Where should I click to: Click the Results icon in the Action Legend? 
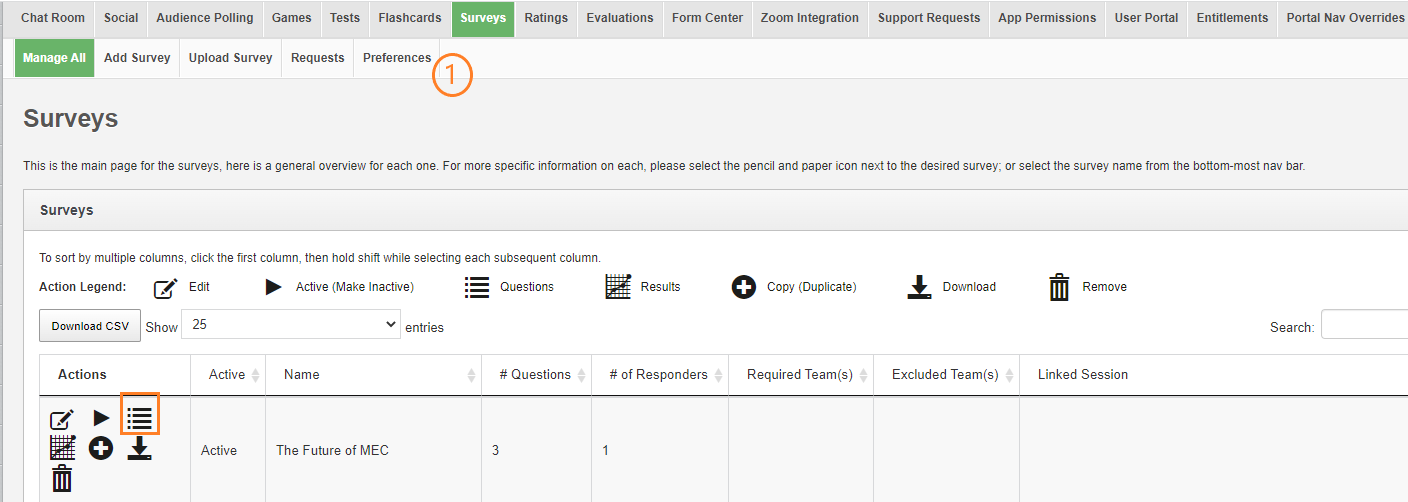click(x=619, y=287)
